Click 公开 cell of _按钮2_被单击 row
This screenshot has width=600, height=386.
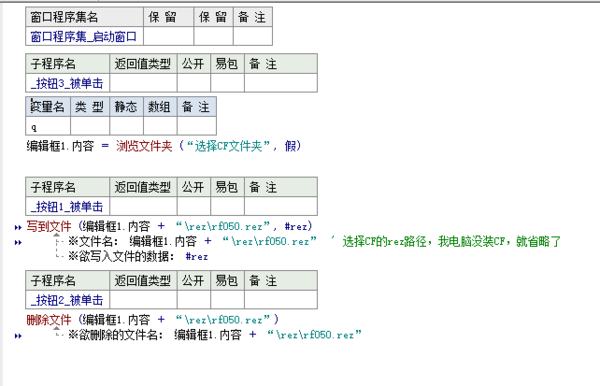pyautogui.click(x=194, y=300)
